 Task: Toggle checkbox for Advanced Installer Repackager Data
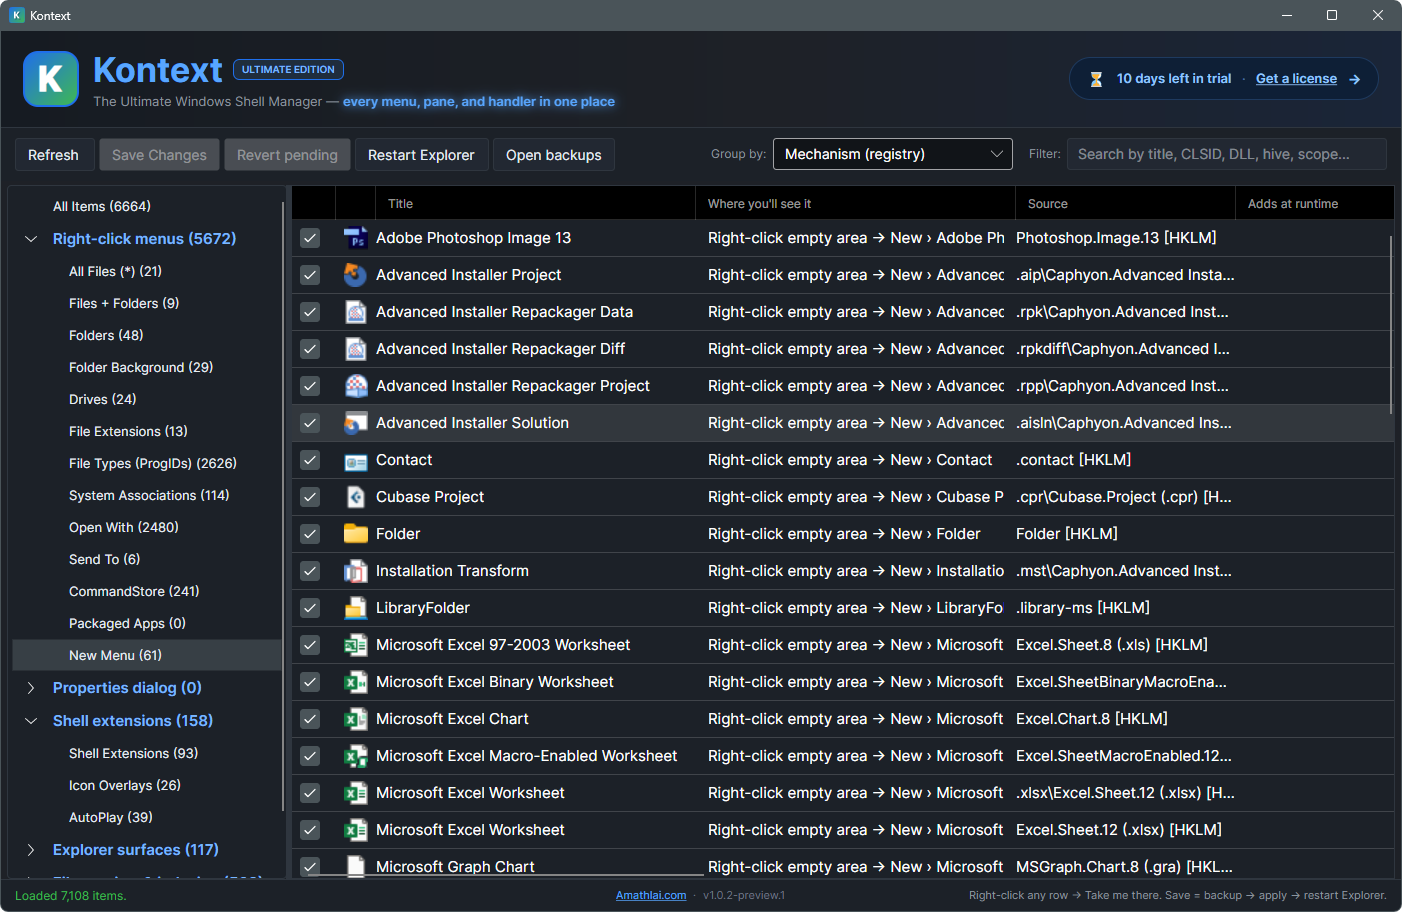pyautogui.click(x=310, y=312)
